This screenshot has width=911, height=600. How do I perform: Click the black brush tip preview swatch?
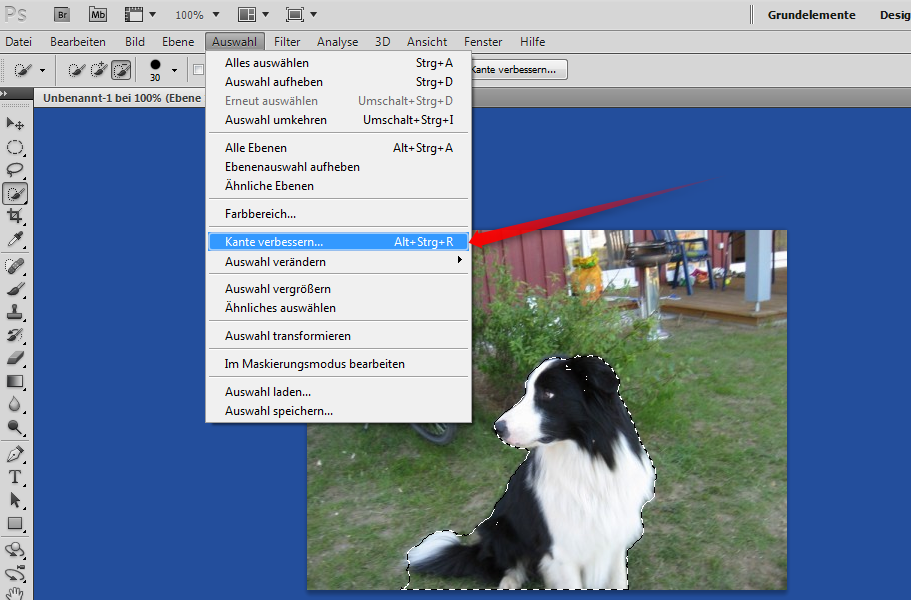[155, 65]
